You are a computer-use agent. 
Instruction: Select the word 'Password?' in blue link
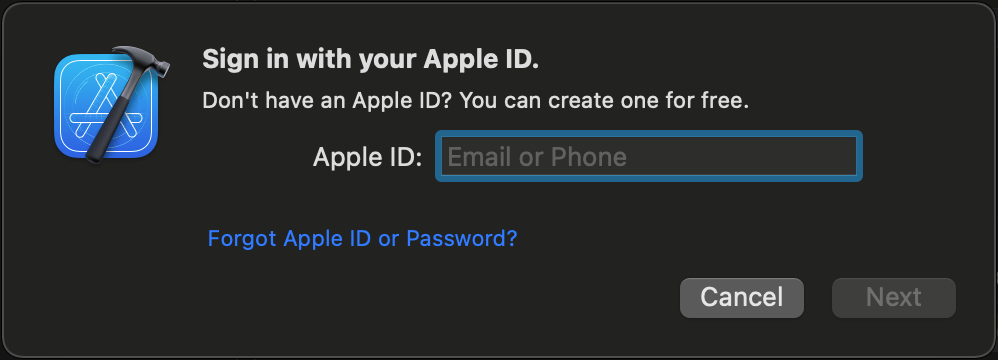click(462, 239)
